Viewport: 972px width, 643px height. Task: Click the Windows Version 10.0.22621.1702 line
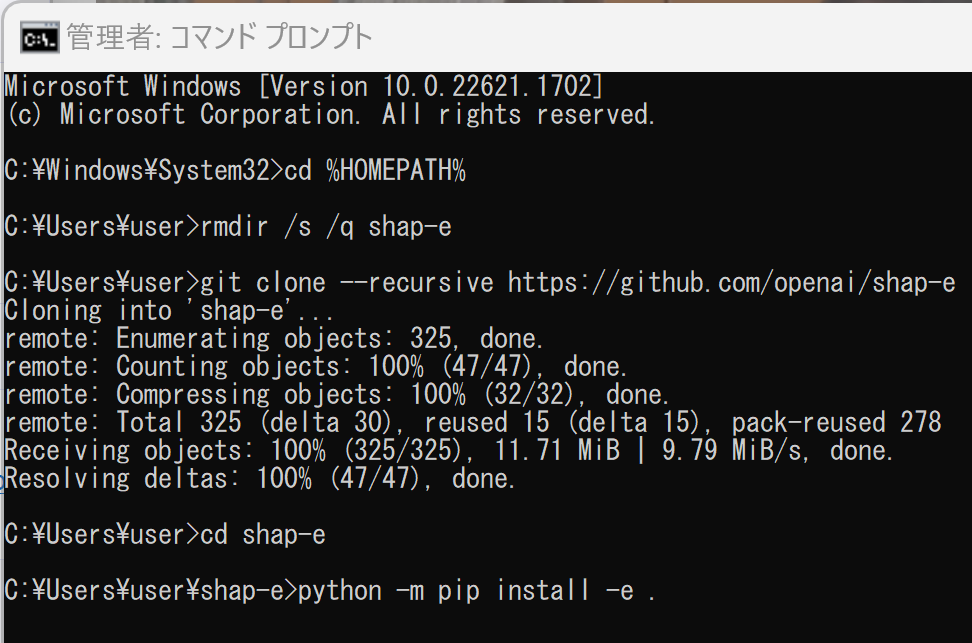click(303, 86)
